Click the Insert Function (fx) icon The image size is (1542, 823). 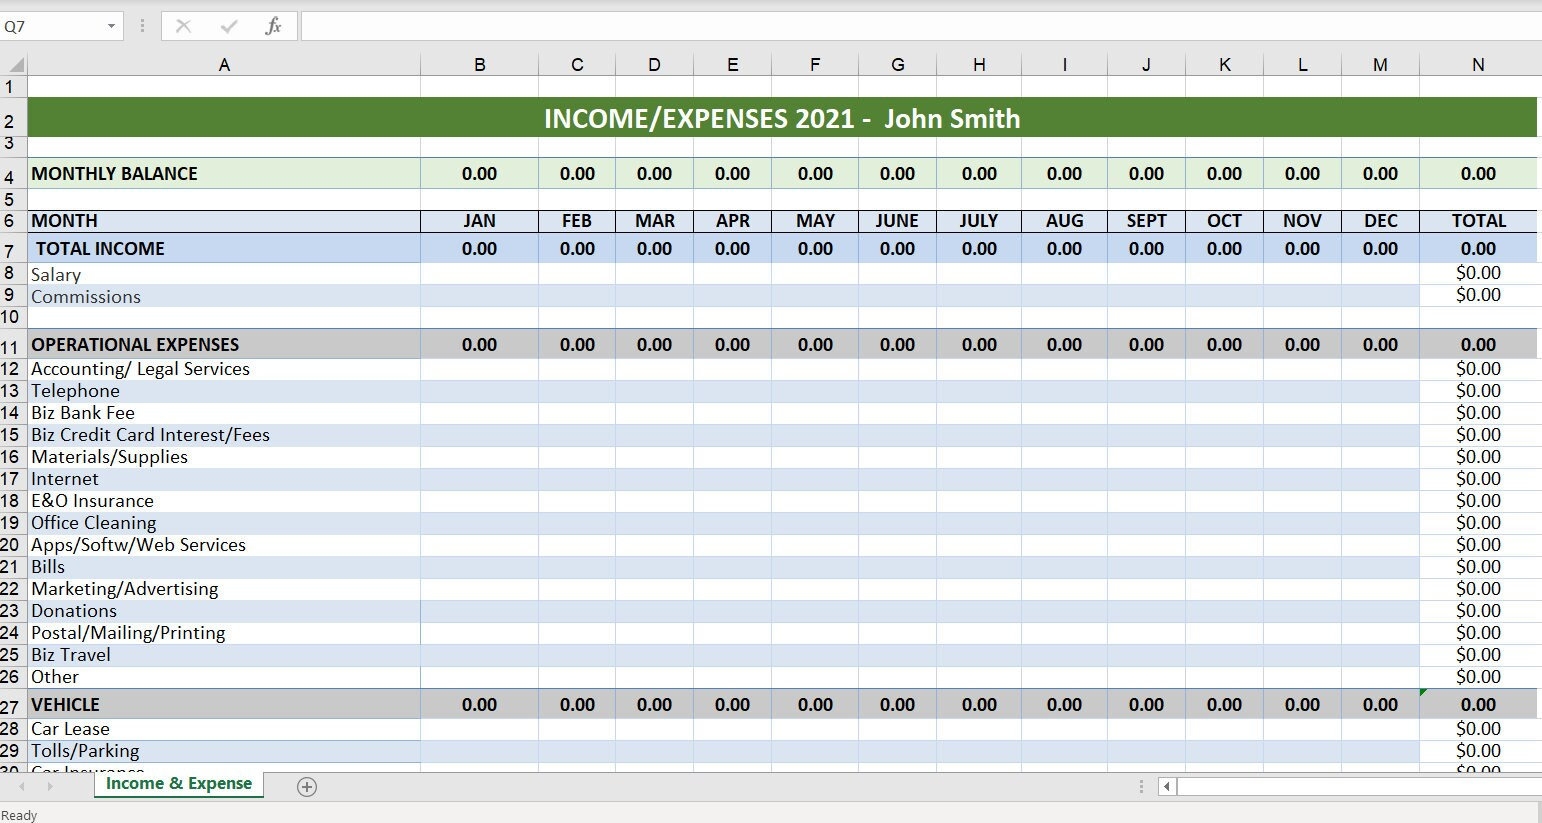coord(273,26)
